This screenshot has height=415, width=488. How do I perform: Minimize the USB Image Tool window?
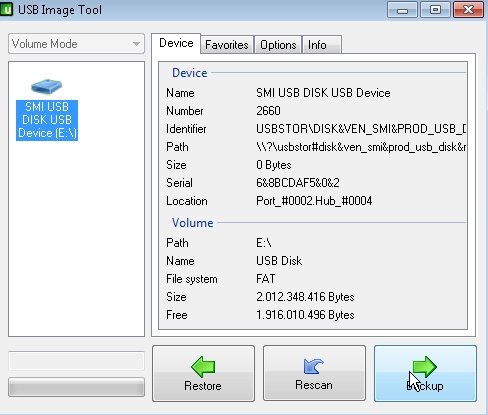402,10
